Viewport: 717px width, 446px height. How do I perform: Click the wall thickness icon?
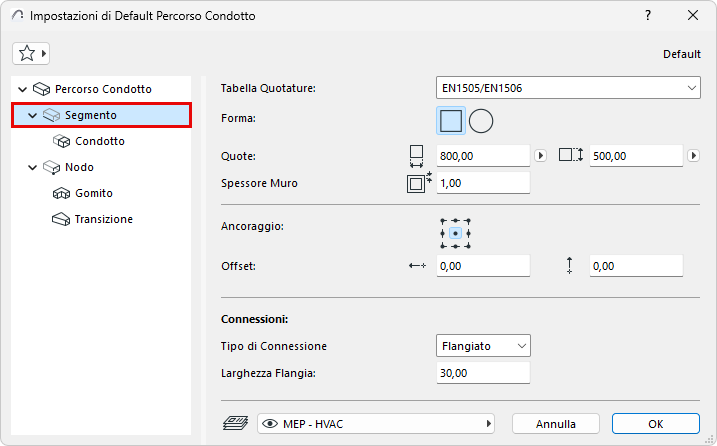419,183
